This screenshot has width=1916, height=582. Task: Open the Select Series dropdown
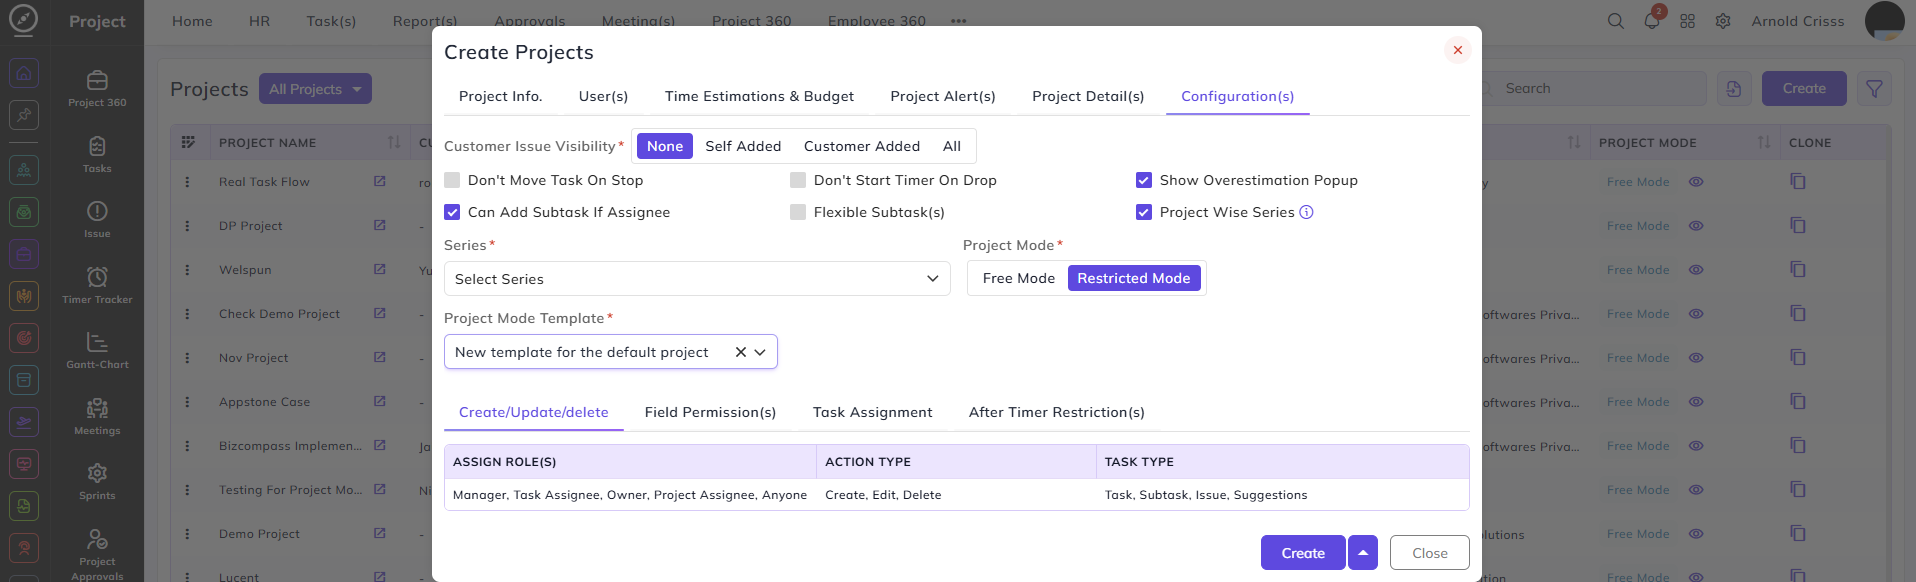(697, 279)
